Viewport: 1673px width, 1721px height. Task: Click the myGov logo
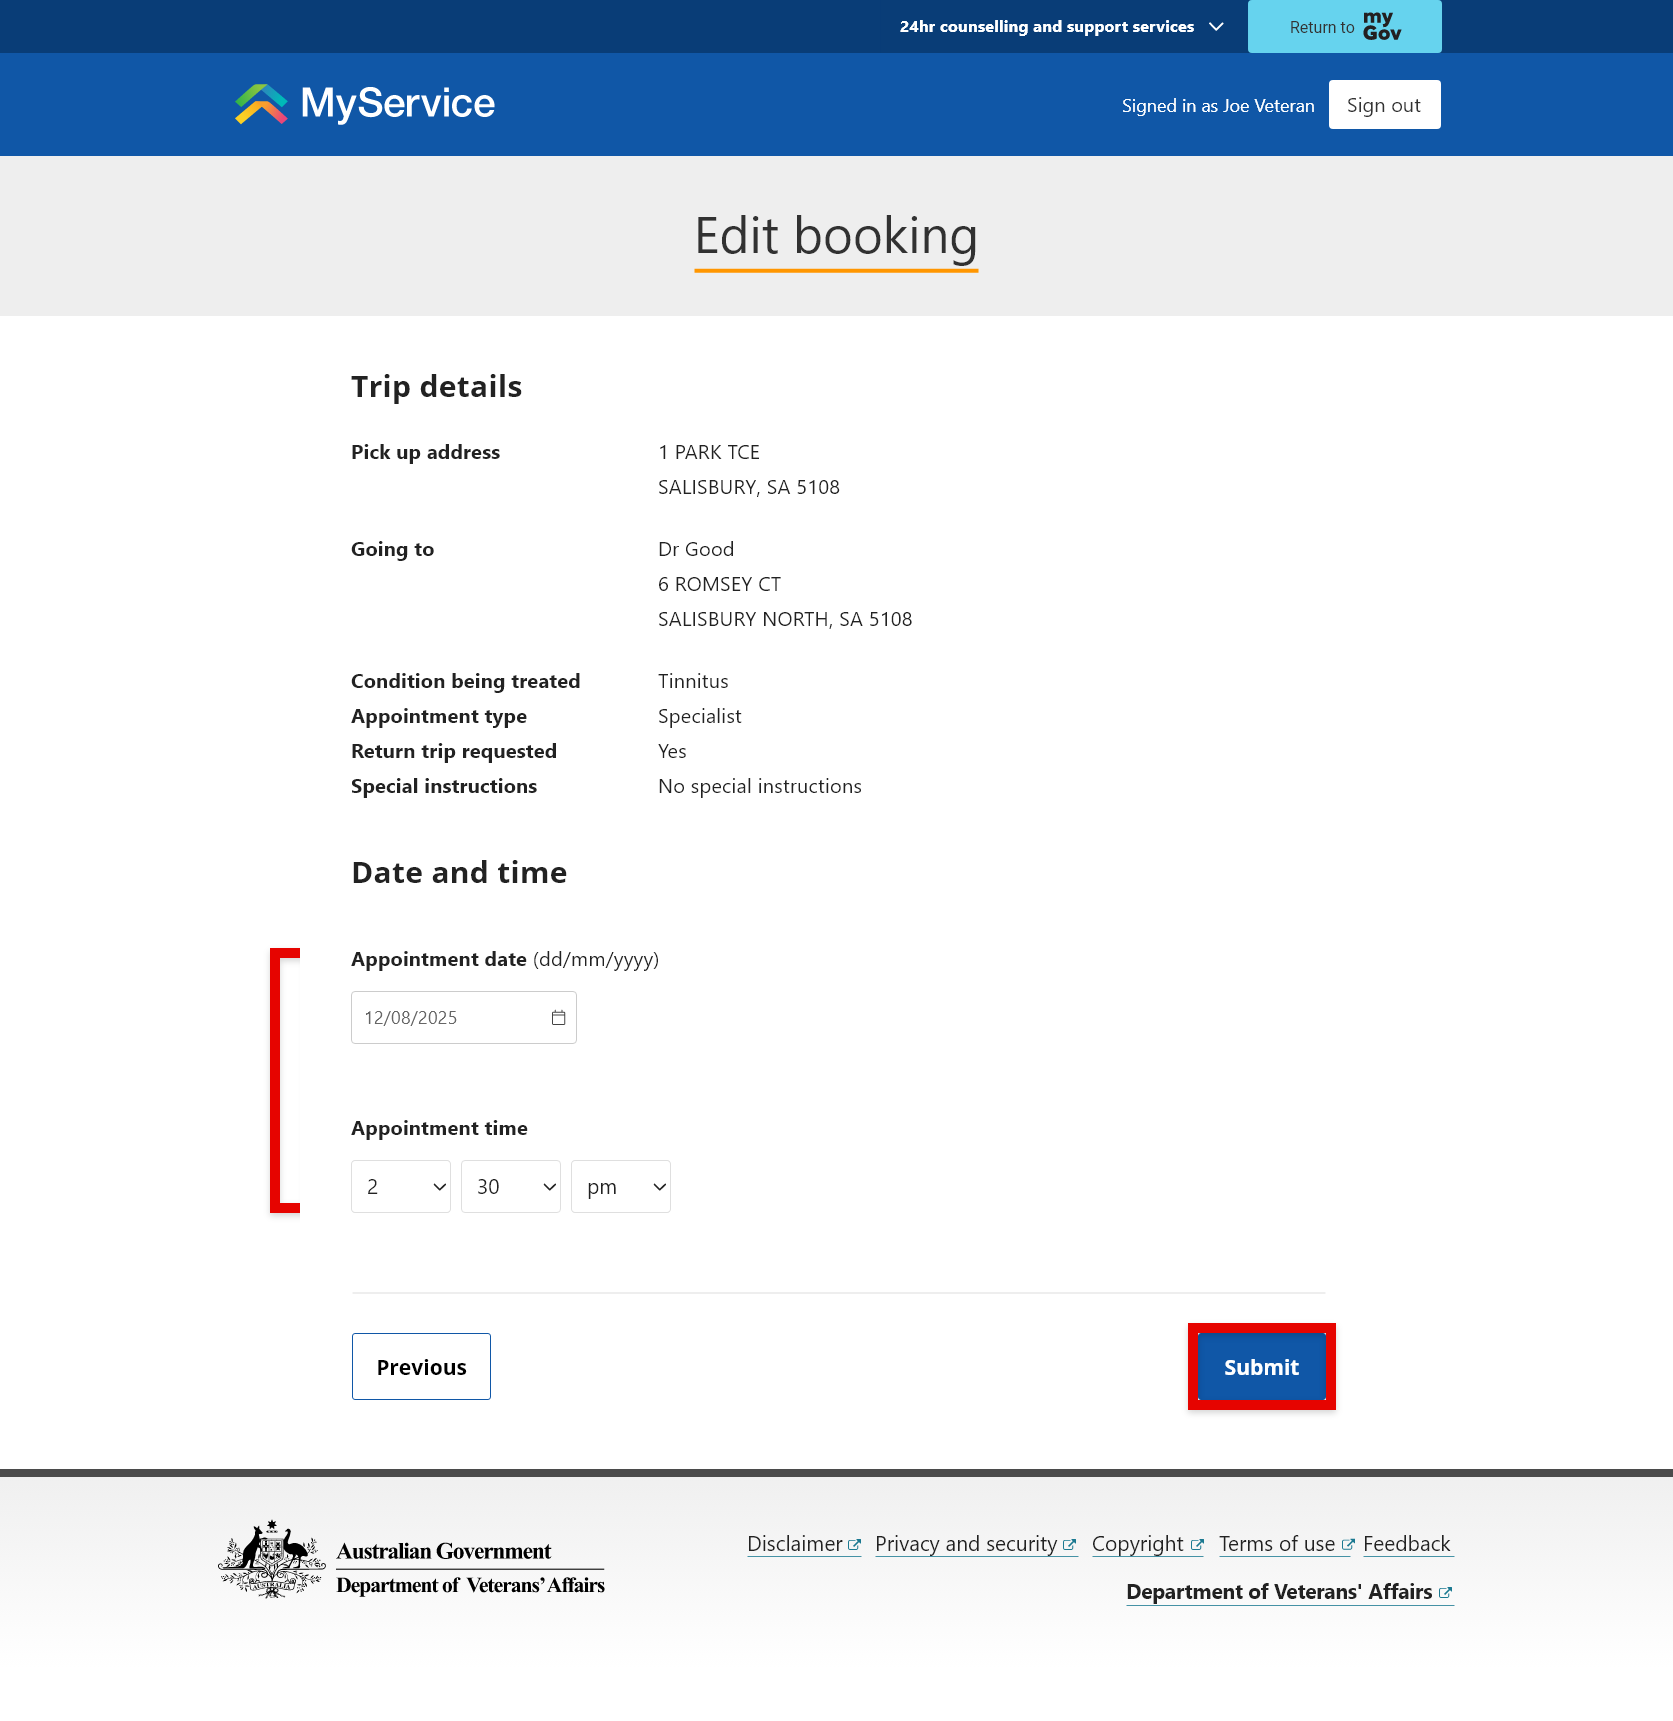tap(1381, 25)
